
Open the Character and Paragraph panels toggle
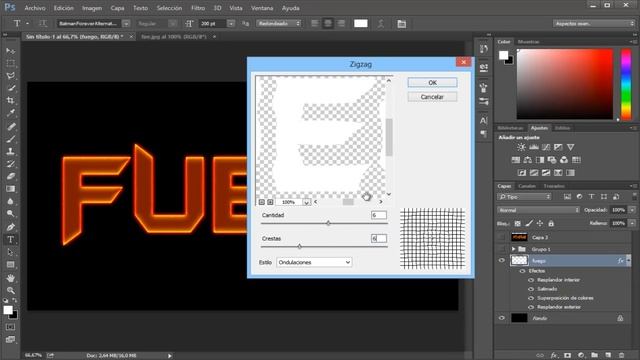point(402,24)
